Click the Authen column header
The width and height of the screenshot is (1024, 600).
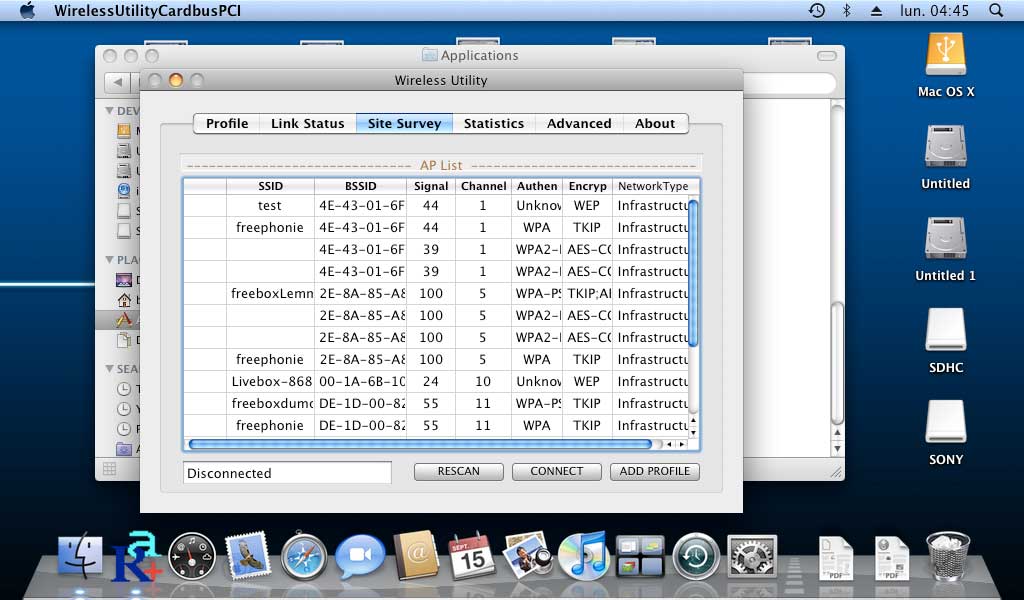[537, 186]
